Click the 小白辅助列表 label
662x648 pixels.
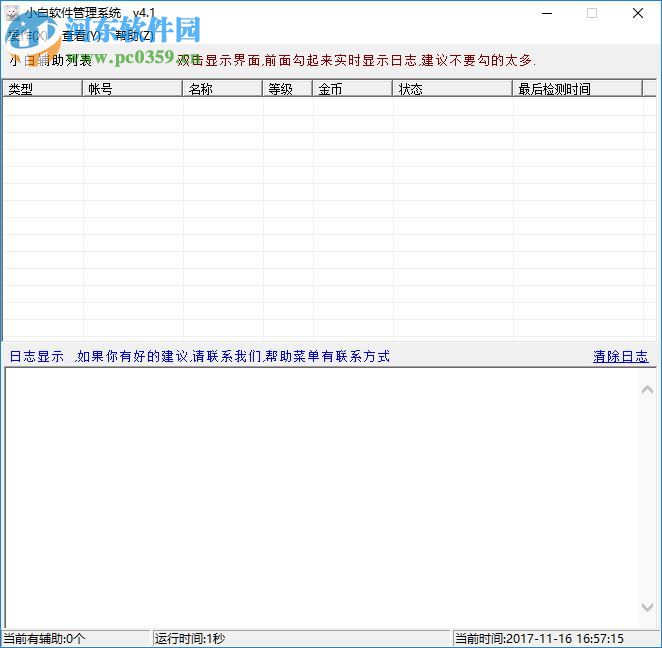coord(51,60)
